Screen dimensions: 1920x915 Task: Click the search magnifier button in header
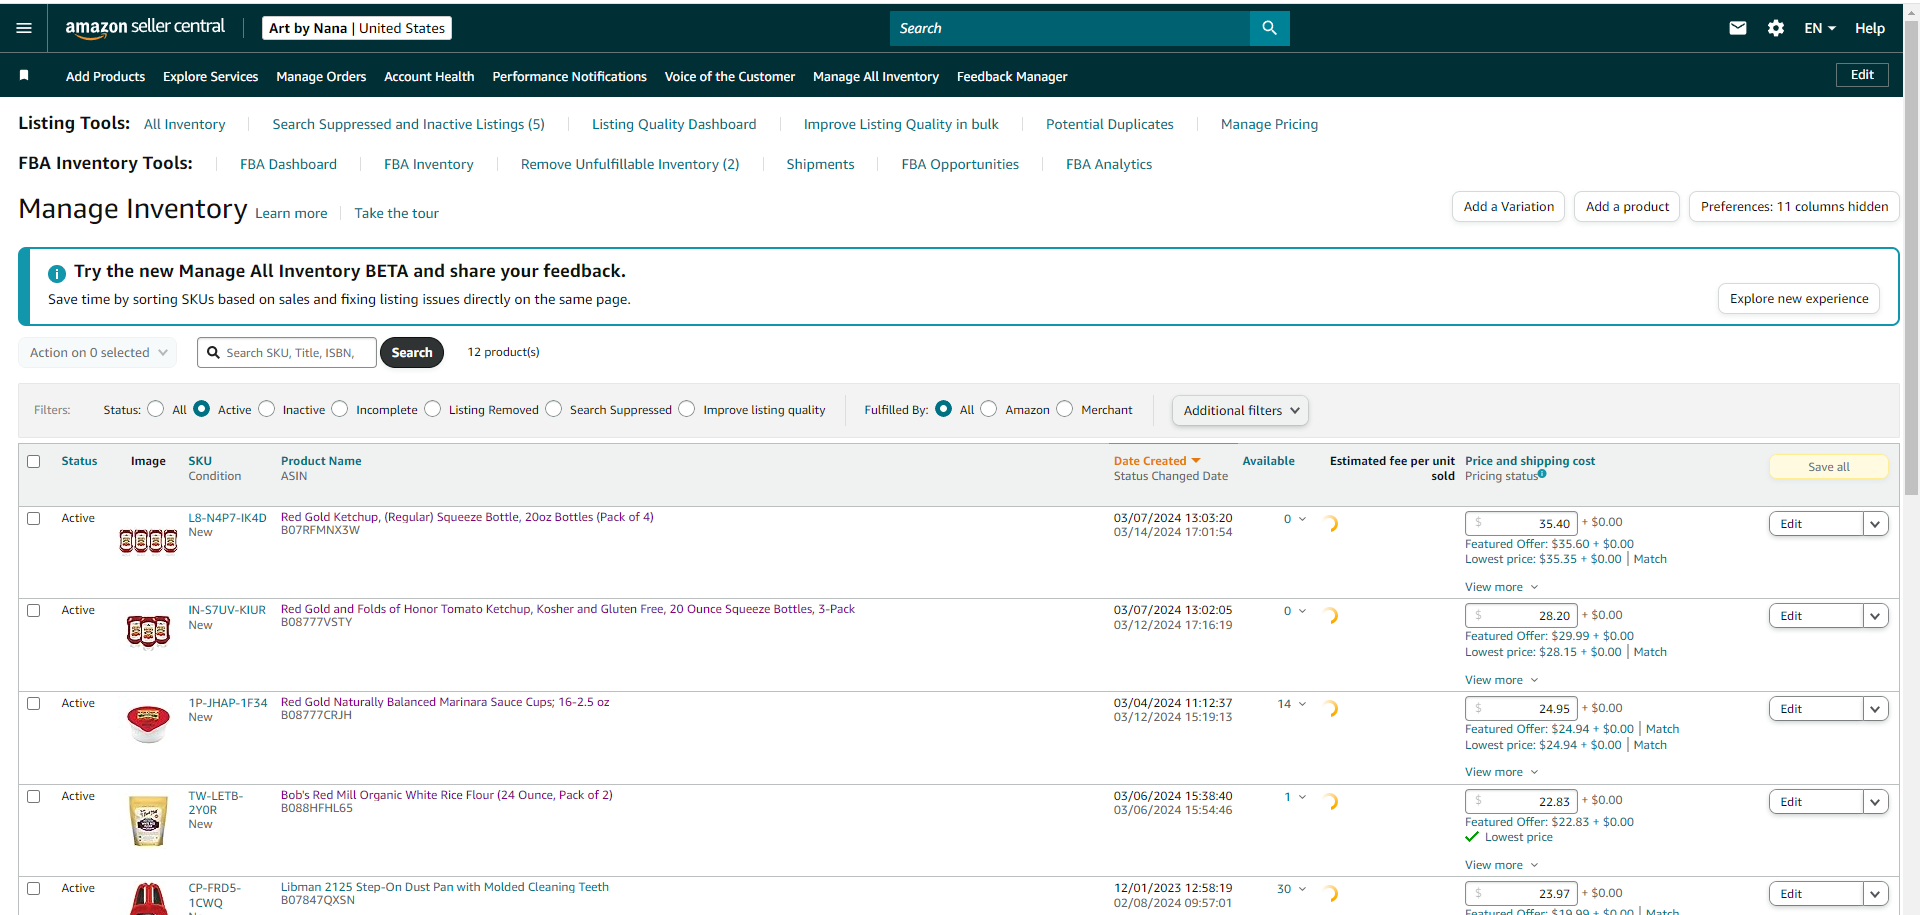pos(1269,28)
